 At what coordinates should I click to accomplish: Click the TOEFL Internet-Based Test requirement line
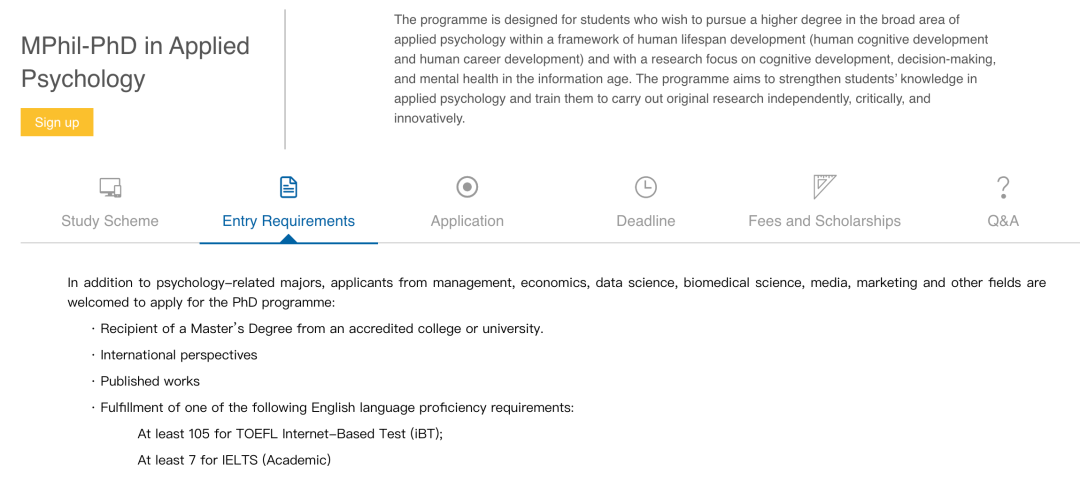pos(290,434)
